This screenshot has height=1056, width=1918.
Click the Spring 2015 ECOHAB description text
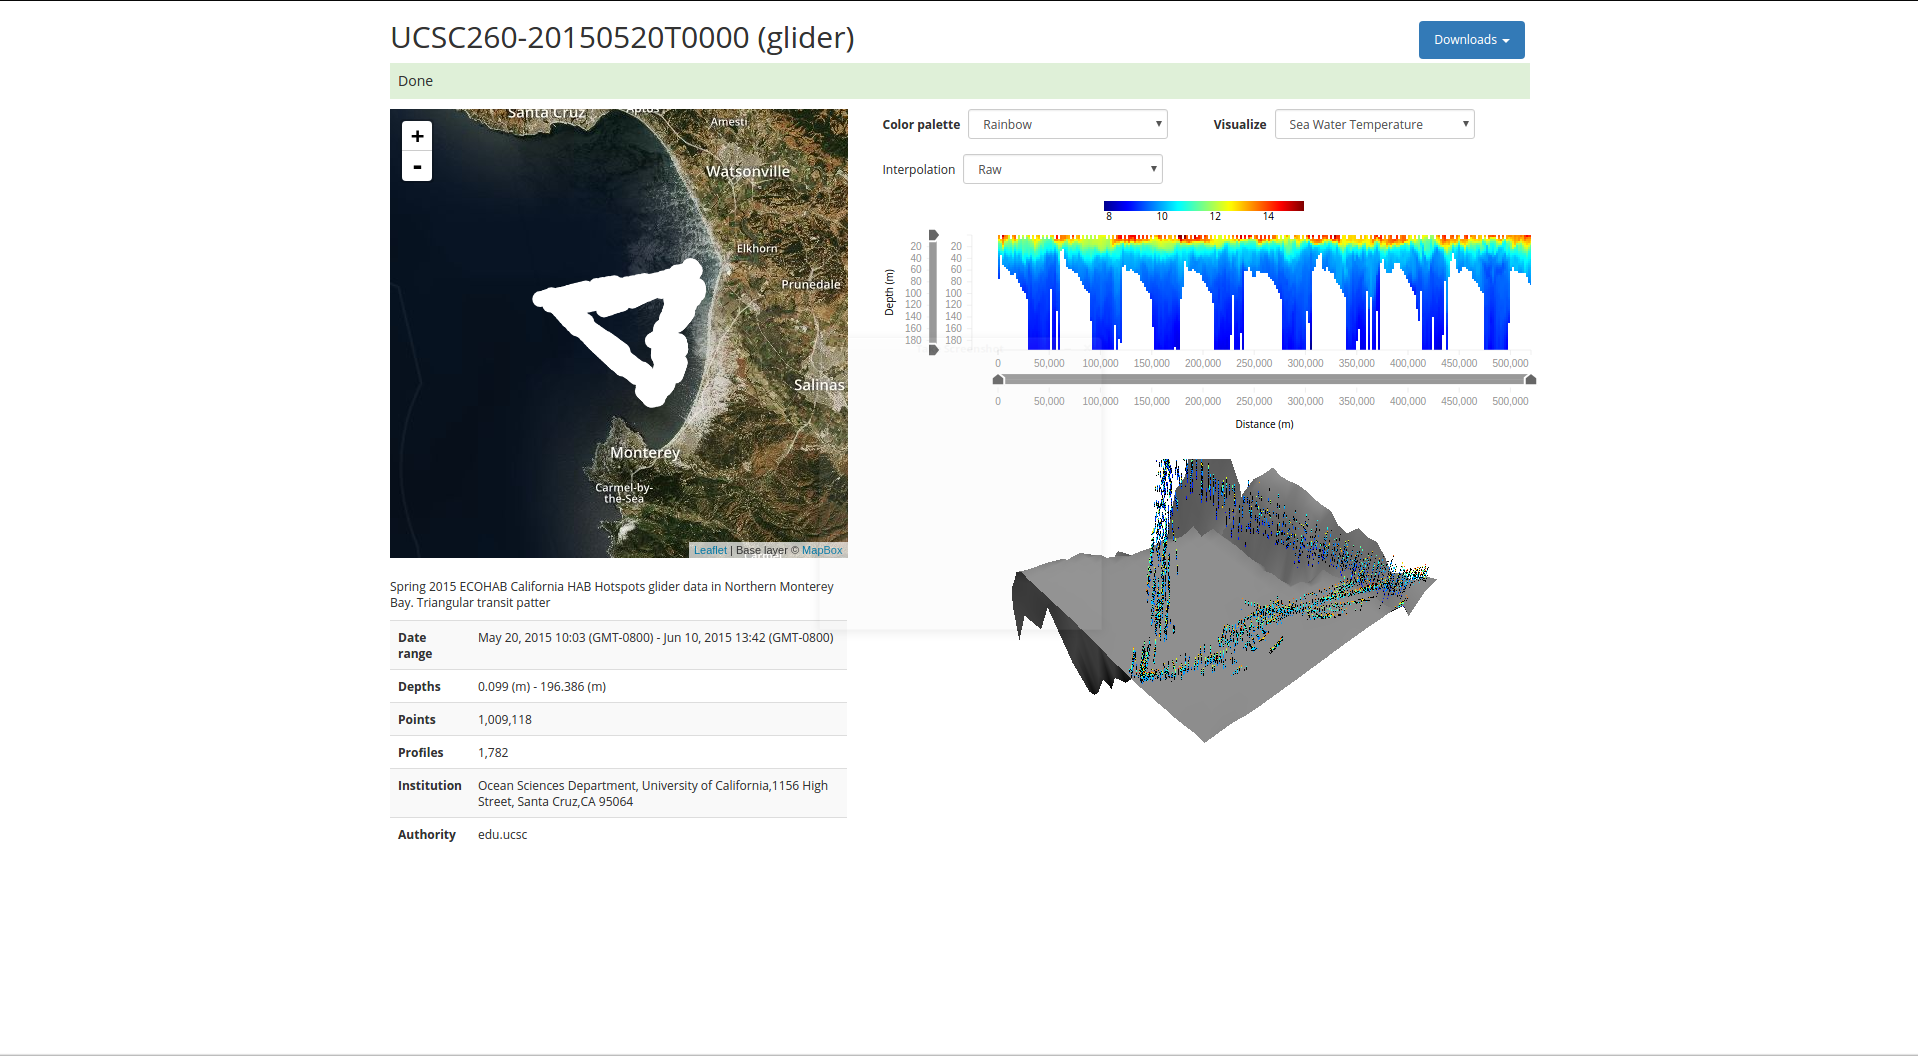pyautogui.click(x=612, y=595)
